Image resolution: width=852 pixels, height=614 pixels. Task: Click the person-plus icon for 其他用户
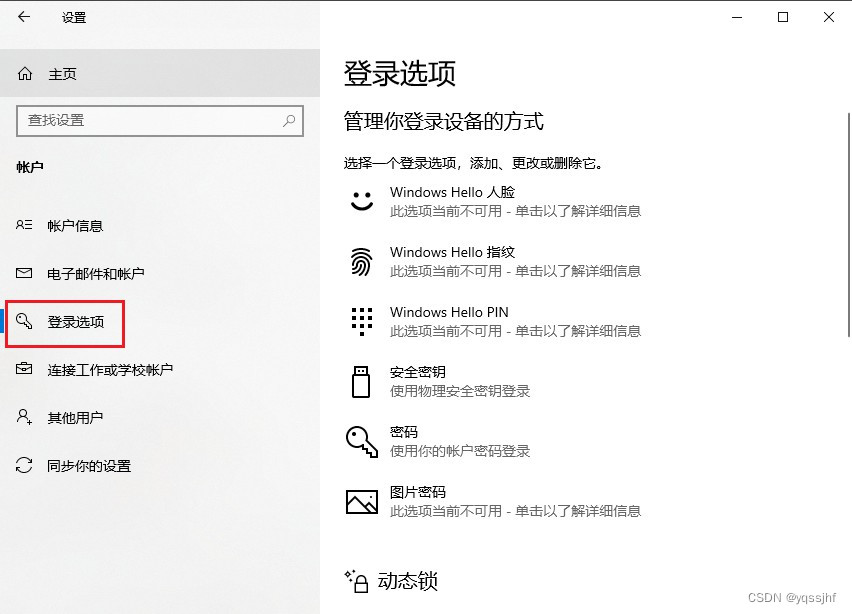24,417
